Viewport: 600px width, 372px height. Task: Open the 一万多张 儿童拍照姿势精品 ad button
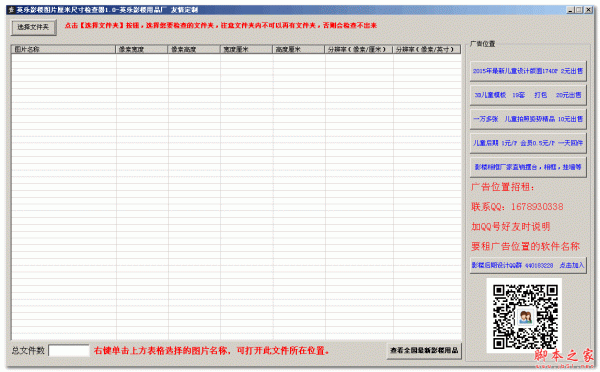528,119
